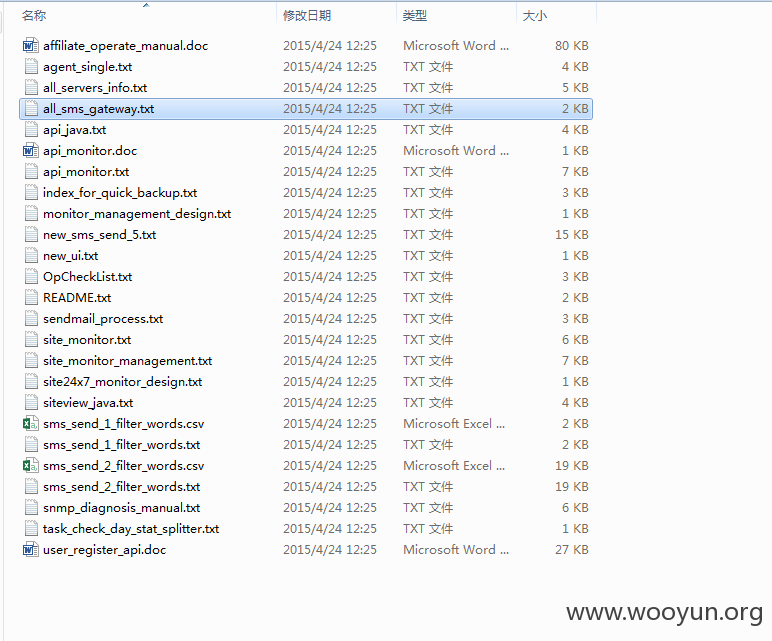This screenshot has width=772, height=641.
Task: Sort files by the 修改日期 column header
Action: [x=307, y=16]
